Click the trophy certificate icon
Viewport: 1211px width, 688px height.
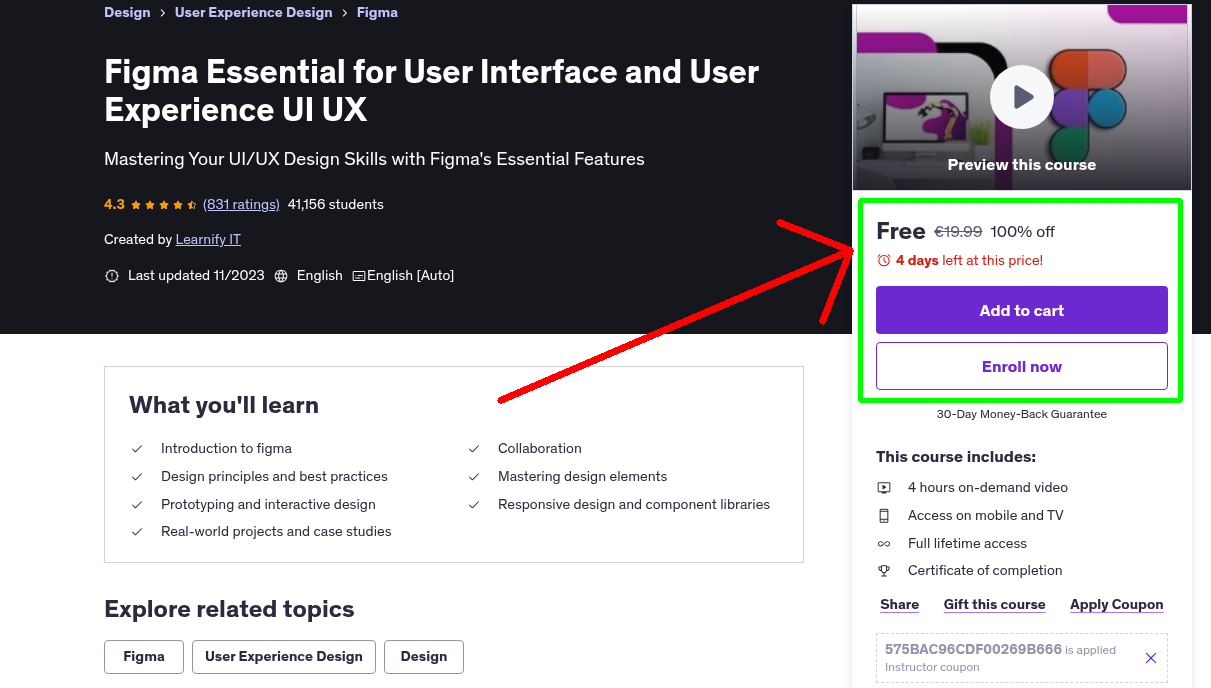pos(884,571)
